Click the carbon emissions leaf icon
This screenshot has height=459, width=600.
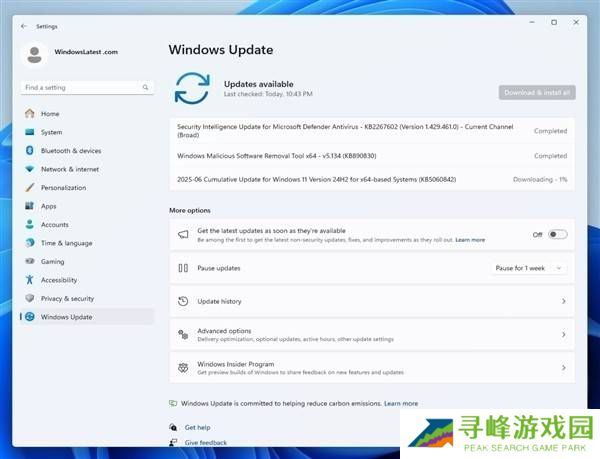tap(173, 403)
